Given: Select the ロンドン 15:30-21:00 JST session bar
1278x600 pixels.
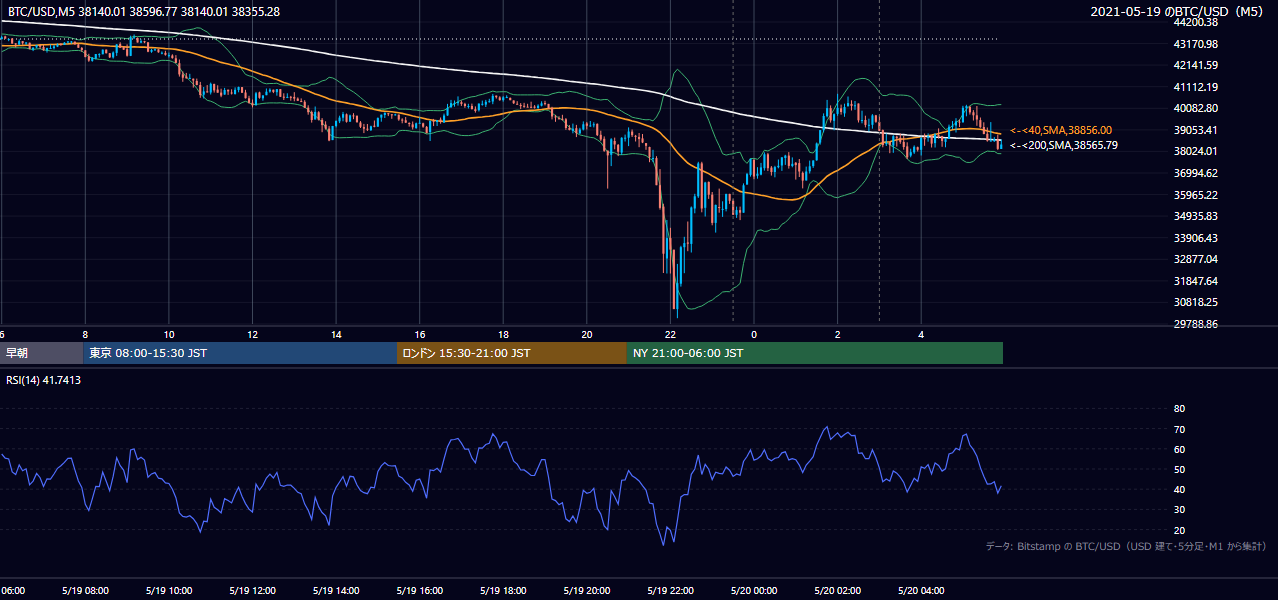Looking at the screenshot, I should pos(512,353).
